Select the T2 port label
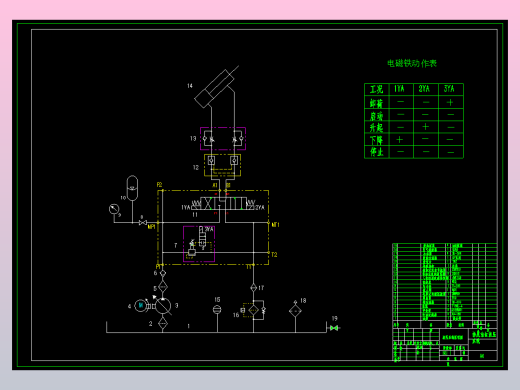 274,255
